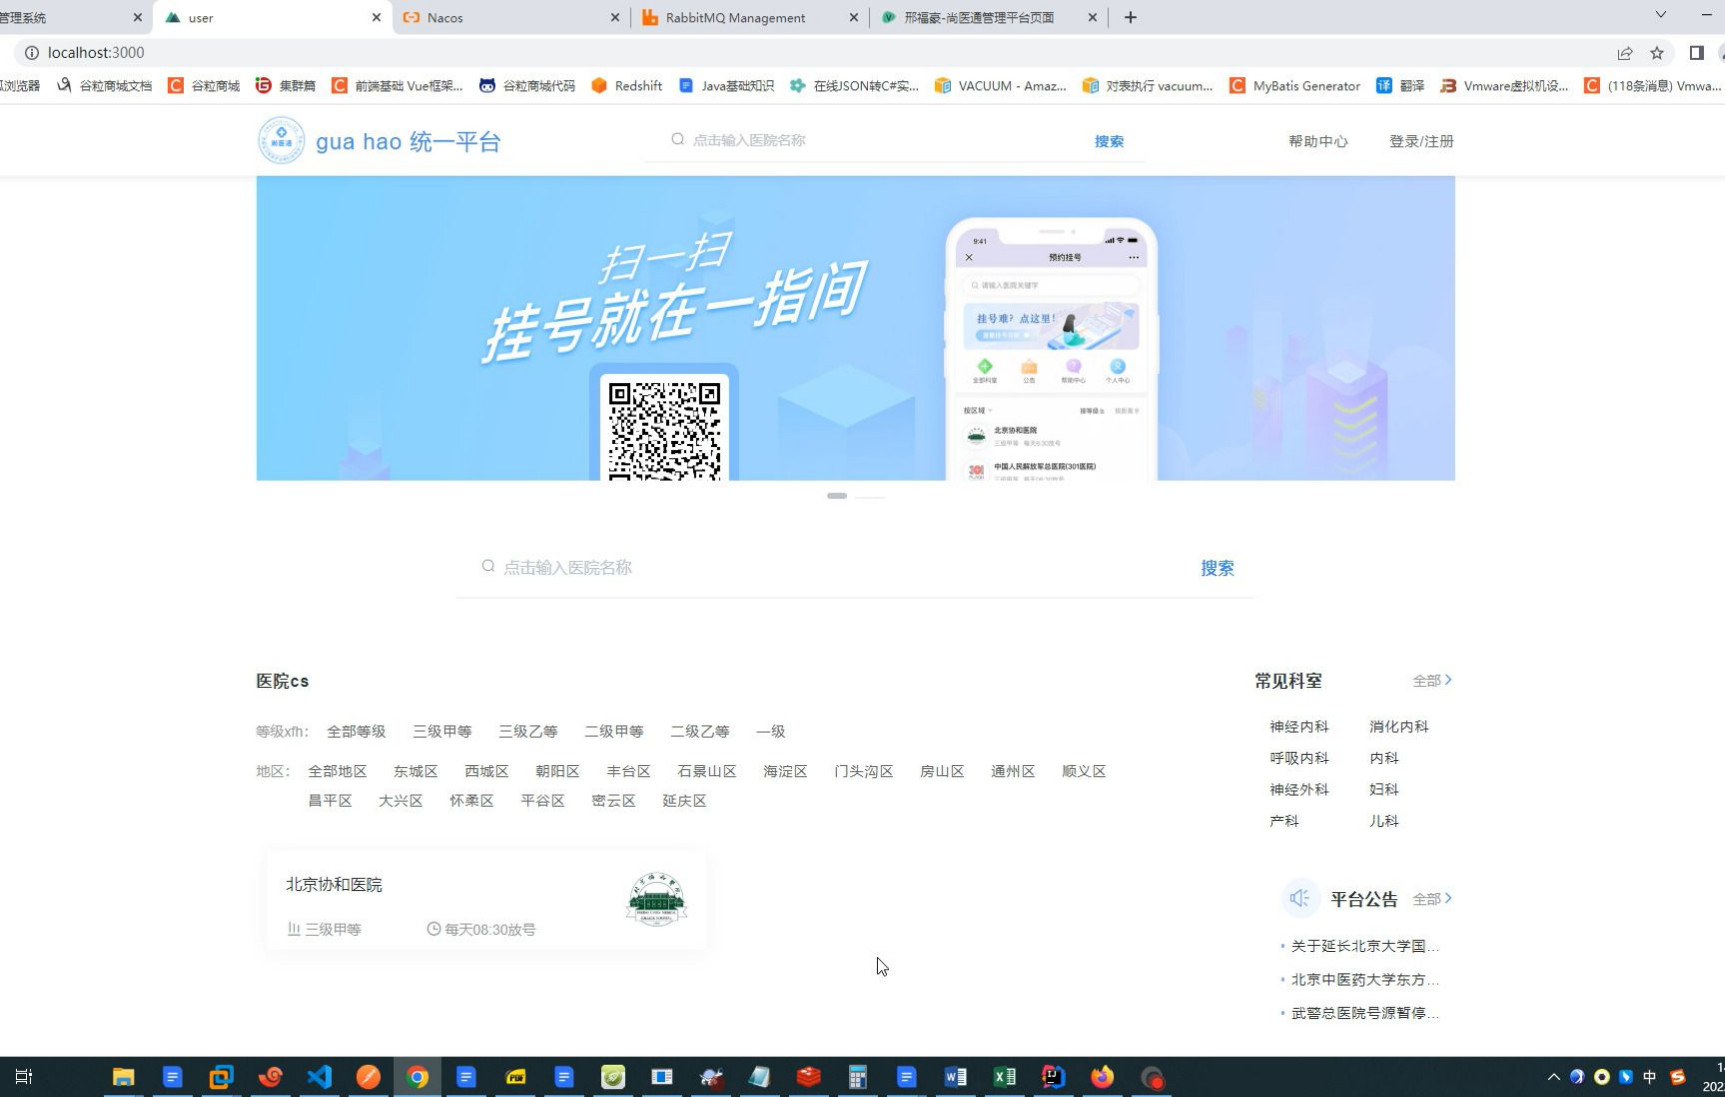Open the 集群篇 bookmark
Viewport: 1725px width, 1097px height.
tap(286, 86)
